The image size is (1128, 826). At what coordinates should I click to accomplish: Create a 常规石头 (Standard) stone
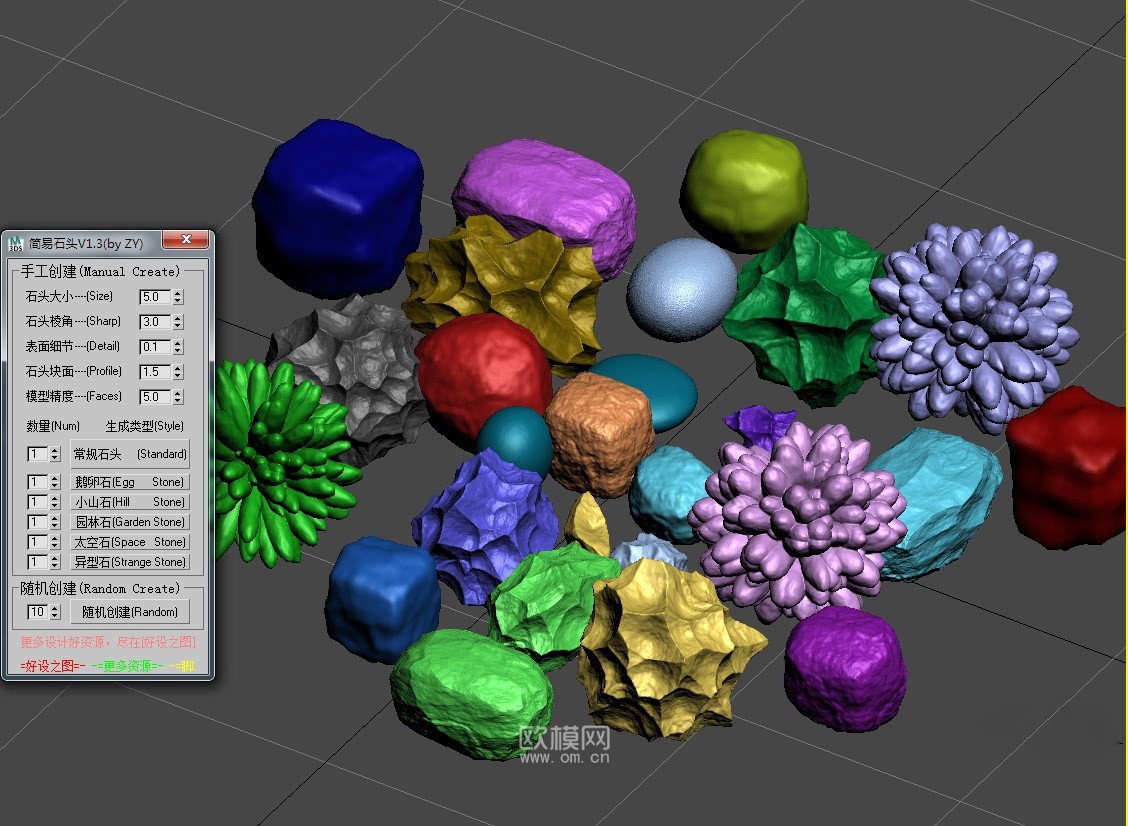[129, 454]
